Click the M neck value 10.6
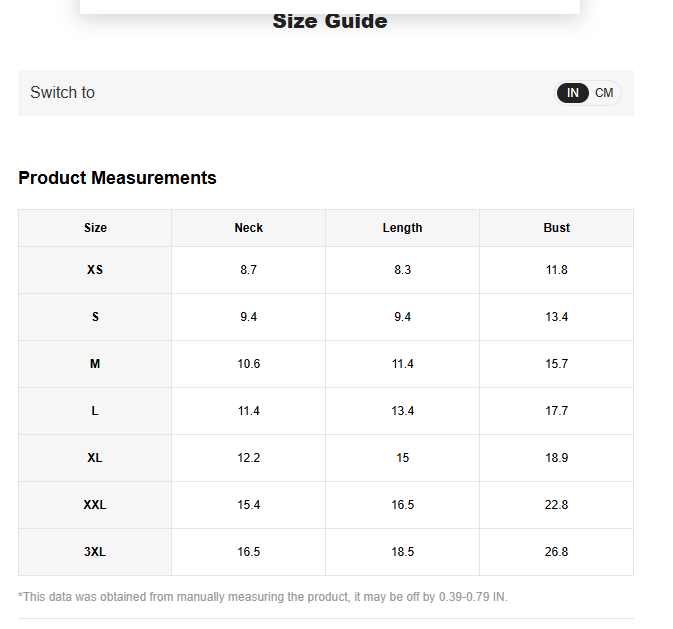Screen dimensions: 673x629 pos(248,364)
